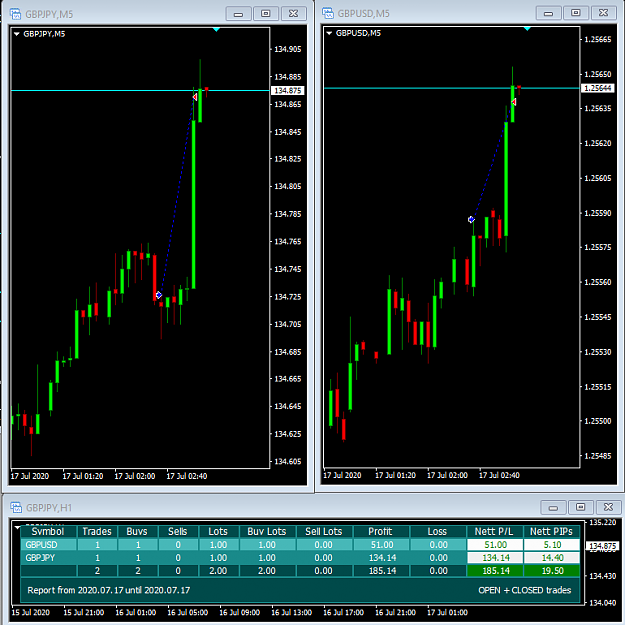Click cyan chart shift marker in GBPUSD,M5

(527, 29)
